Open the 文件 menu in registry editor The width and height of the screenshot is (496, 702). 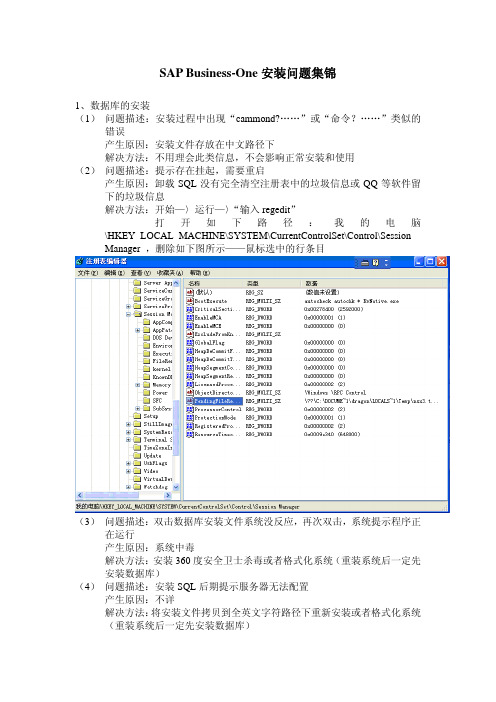pyautogui.click(x=87, y=273)
